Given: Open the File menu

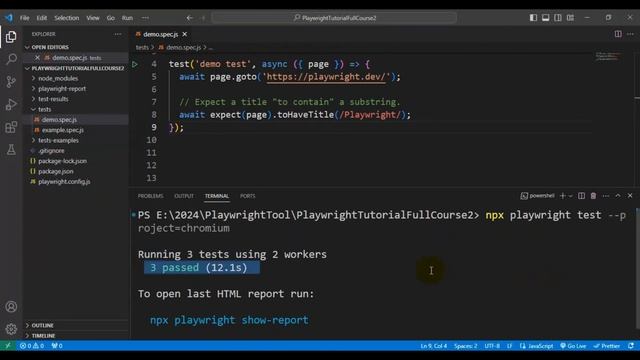Looking at the screenshot, I should [24, 18].
